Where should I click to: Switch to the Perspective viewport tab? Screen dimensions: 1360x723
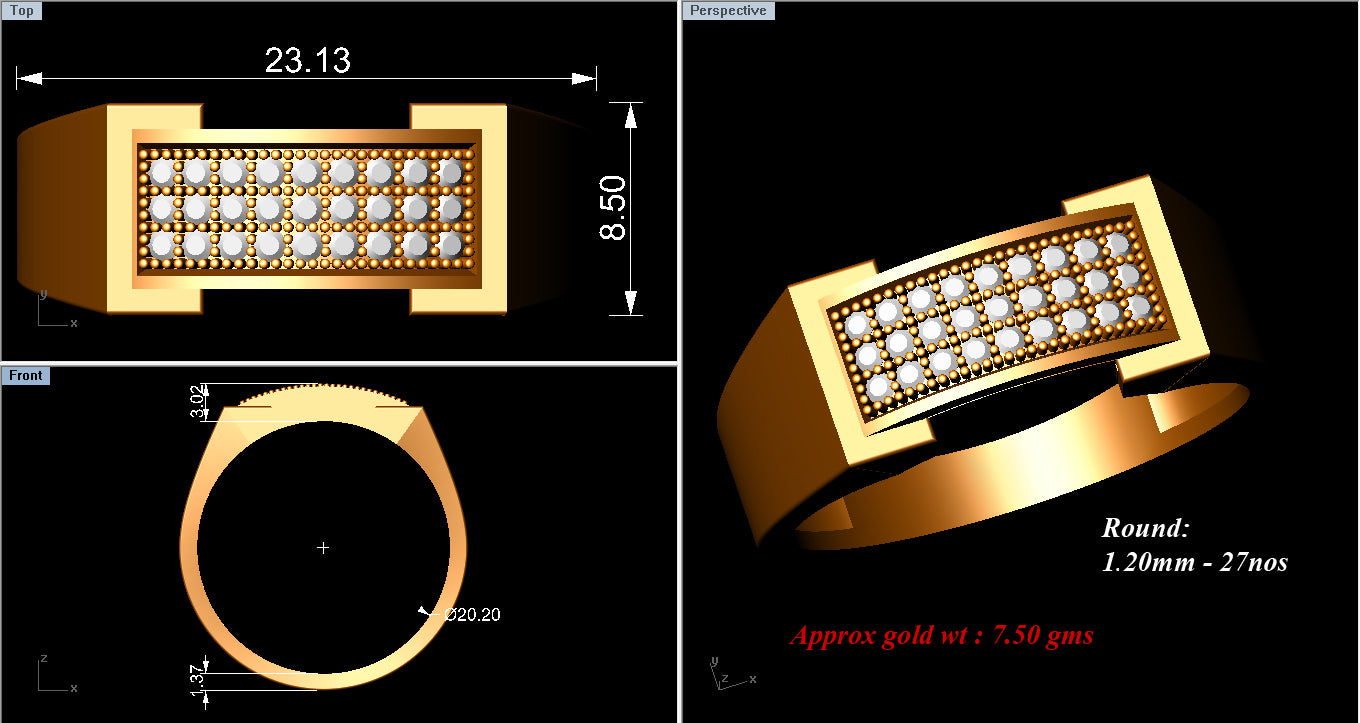coord(729,10)
